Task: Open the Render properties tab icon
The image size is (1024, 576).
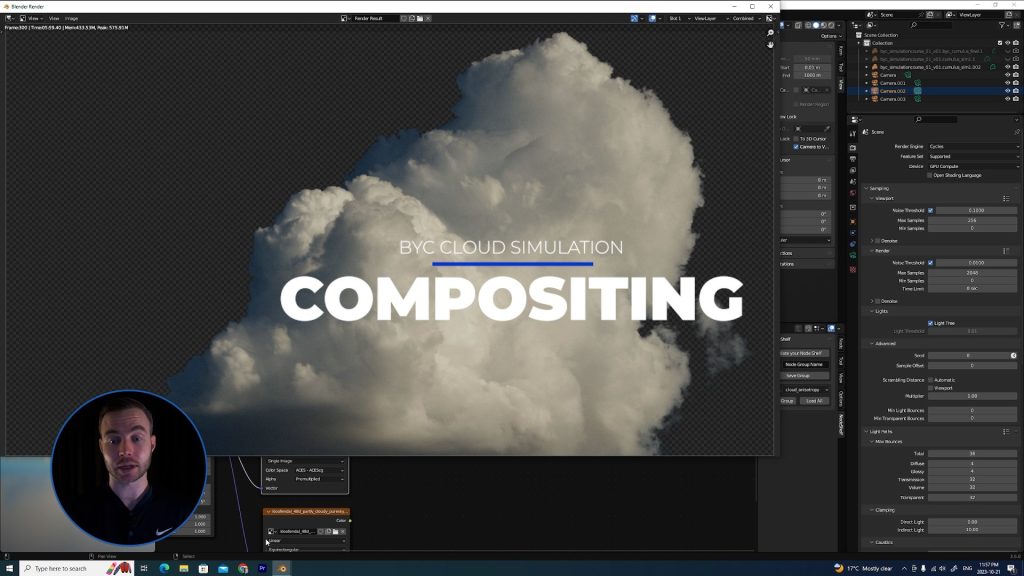Action: pos(853,148)
